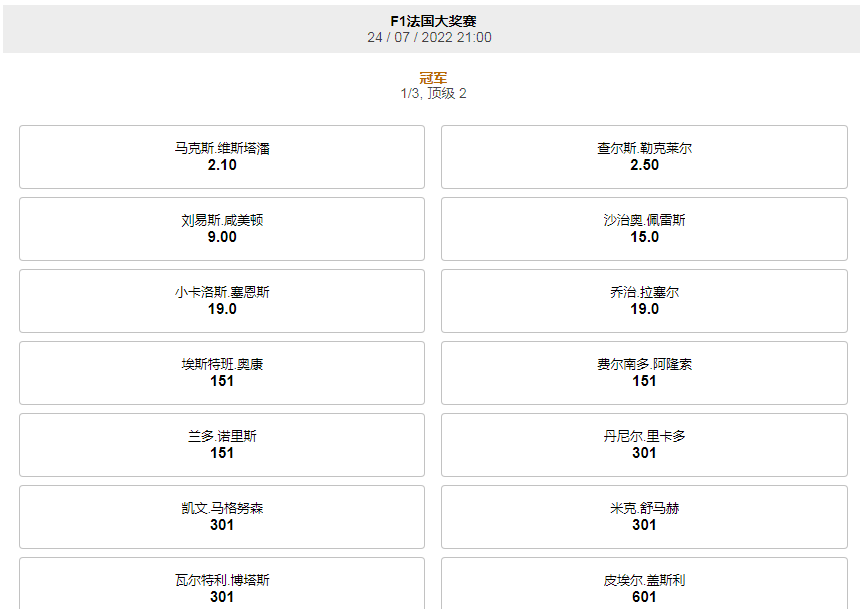Click the F1法国大奖赛 event title
This screenshot has width=860, height=609.
(x=430, y=18)
